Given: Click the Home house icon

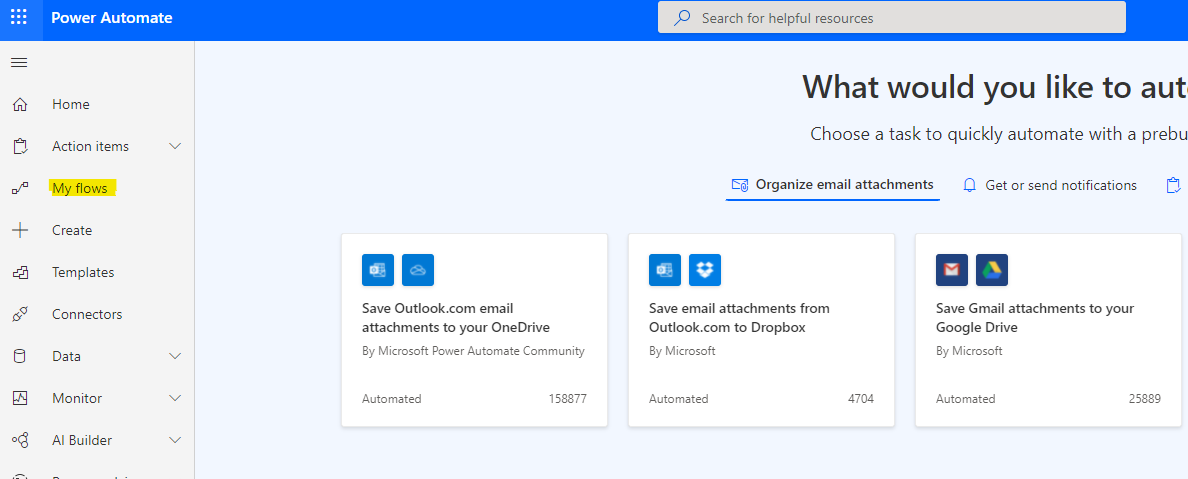Looking at the screenshot, I should pyautogui.click(x=20, y=105).
